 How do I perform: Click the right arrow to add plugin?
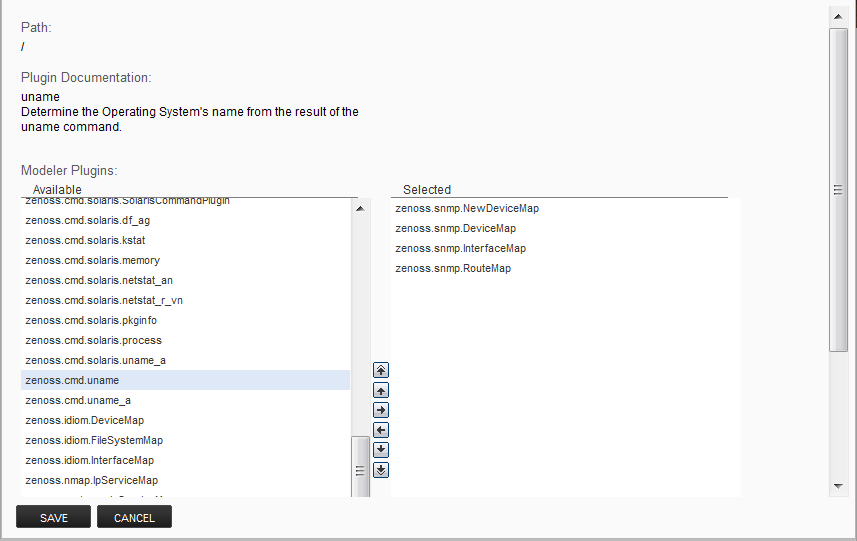coord(380,410)
